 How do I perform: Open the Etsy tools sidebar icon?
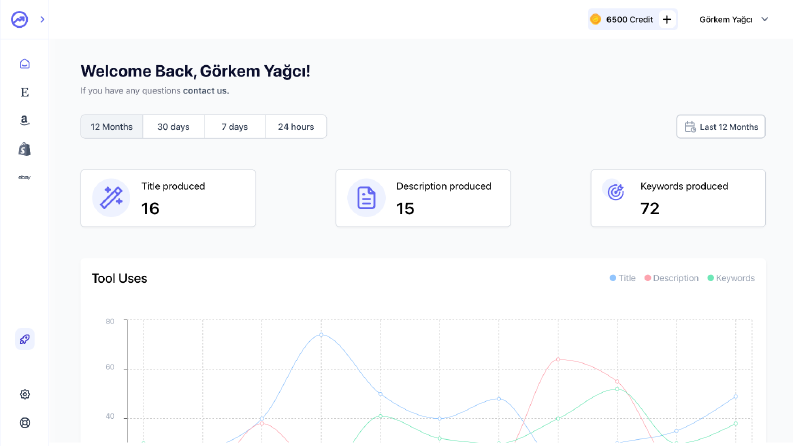tap(25, 92)
